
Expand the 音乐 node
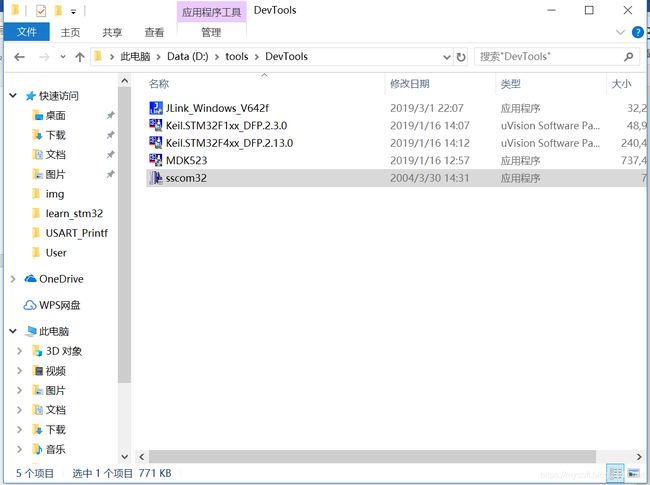pyautogui.click(x=19, y=449)
